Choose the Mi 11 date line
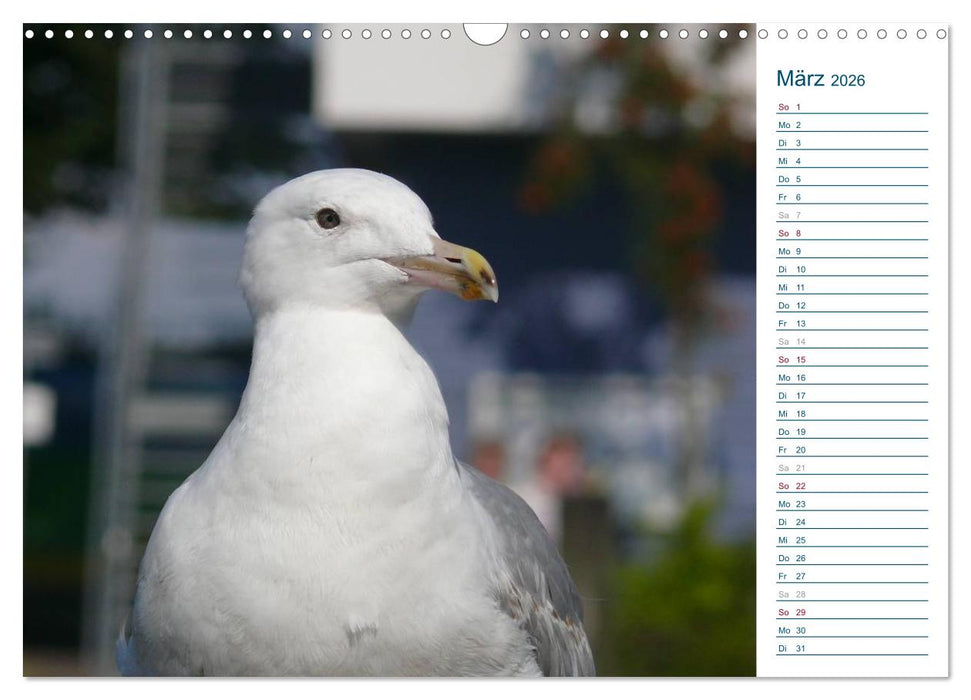This screenshot has width=971, height=700. (x=851, y=287)
